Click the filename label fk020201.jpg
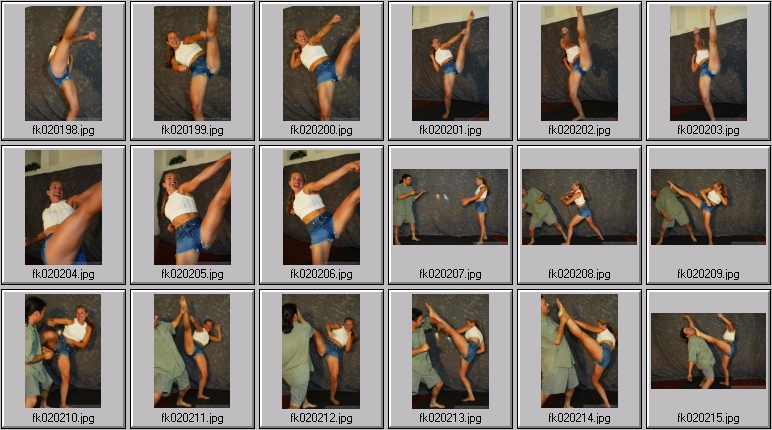This screenshot has width=772, height=430. tap(450, 130)
